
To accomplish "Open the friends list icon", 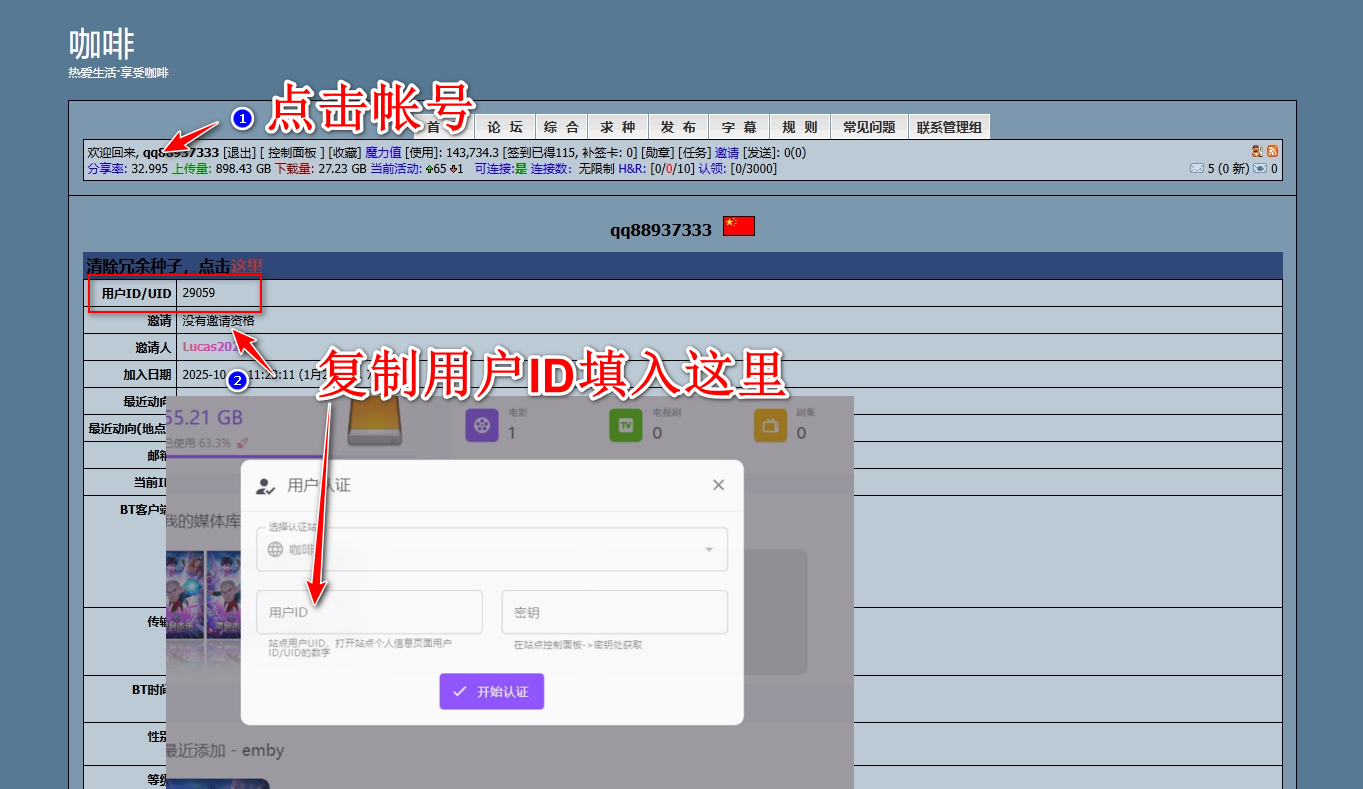I will tap(1257, 151).
